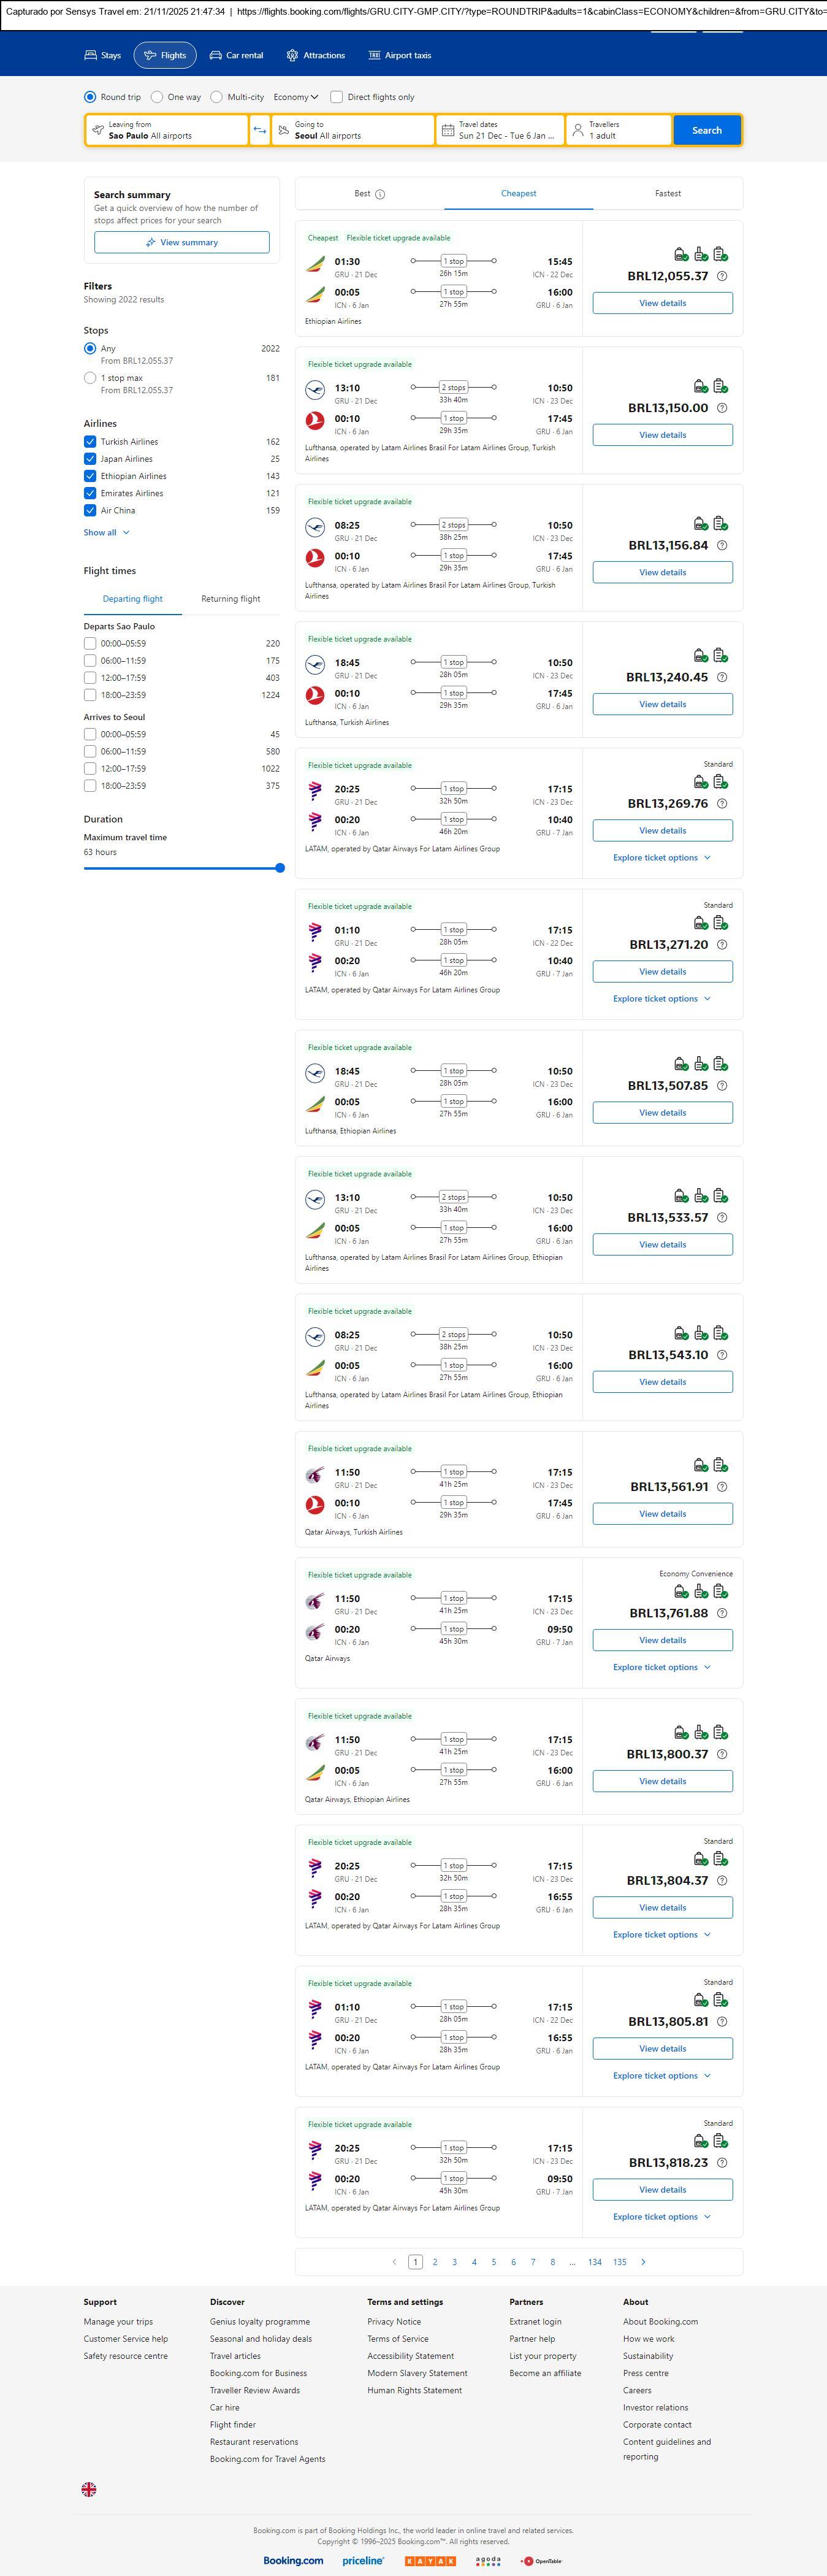827x2576 pixels.
Task: Open Airport taxis from top navigation
Action: (x=400, y=55)
